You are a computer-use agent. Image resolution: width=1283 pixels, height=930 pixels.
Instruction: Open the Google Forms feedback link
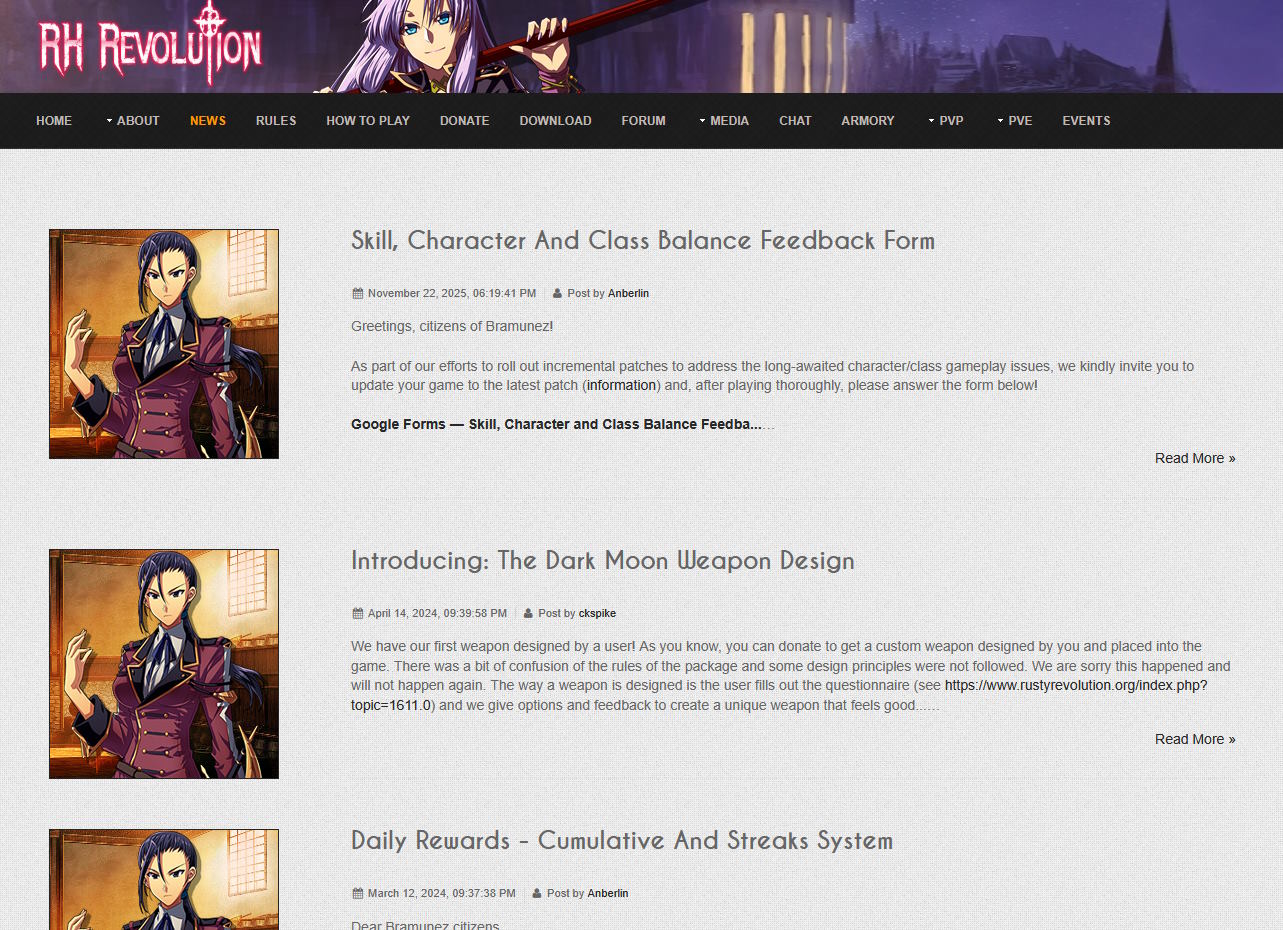click(x=556, y=424)
